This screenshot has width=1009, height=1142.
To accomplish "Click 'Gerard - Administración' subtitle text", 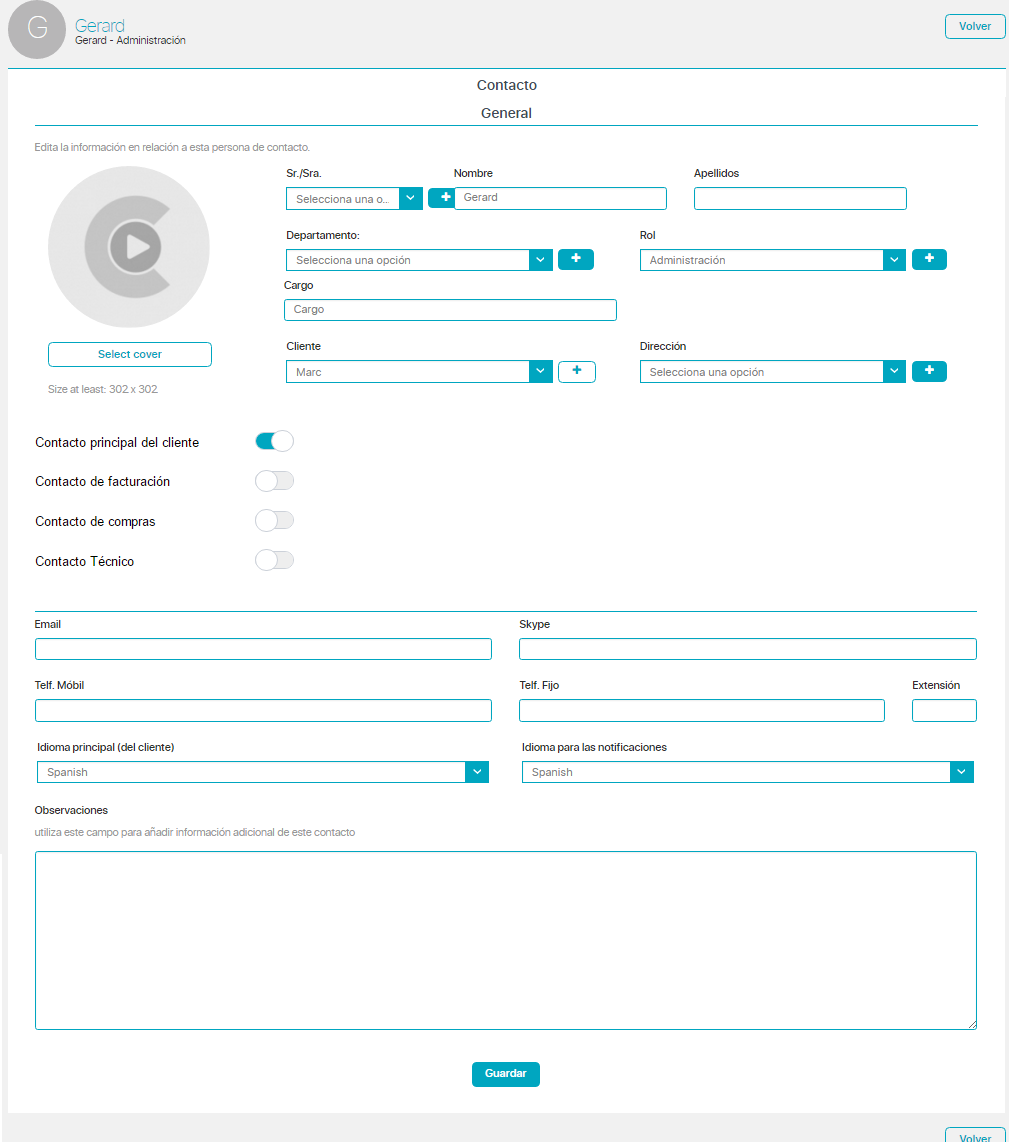I will tap(130, 41).
